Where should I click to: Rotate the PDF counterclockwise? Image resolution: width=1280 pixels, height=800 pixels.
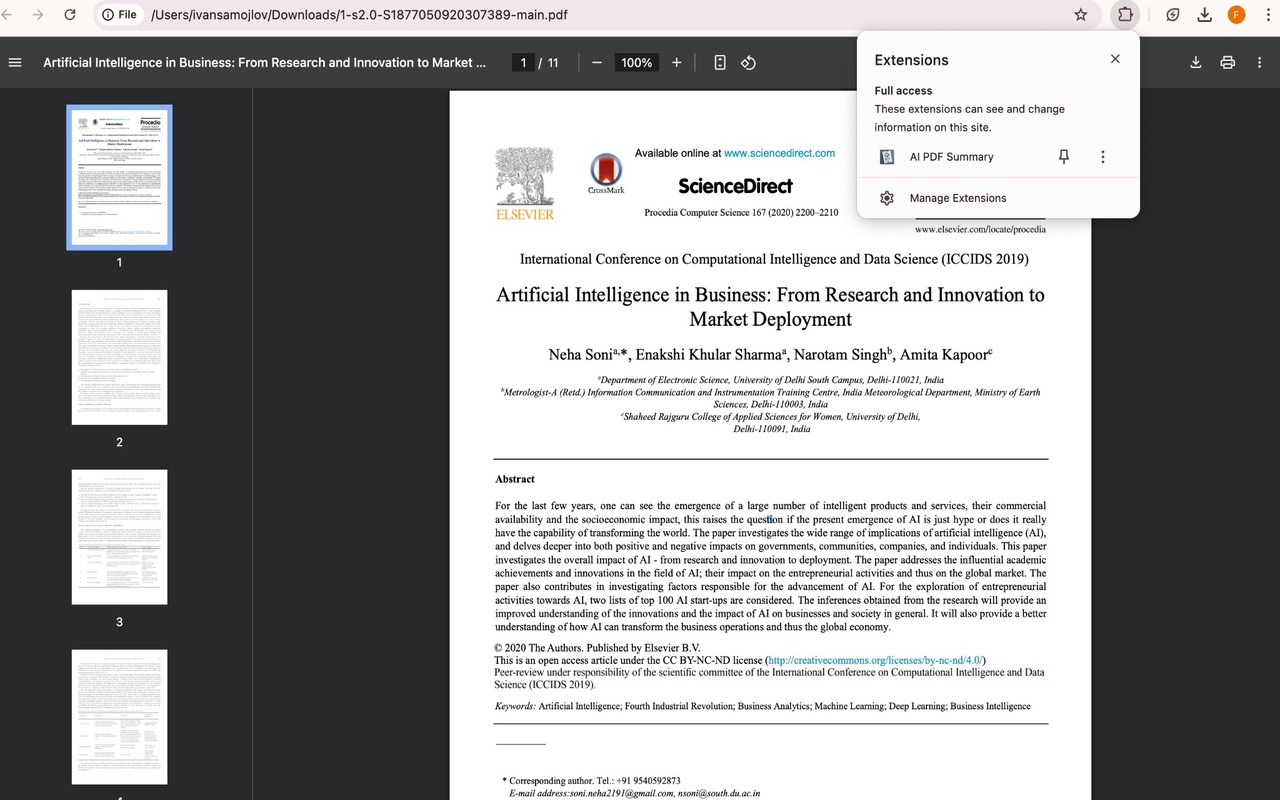point(748,62)
